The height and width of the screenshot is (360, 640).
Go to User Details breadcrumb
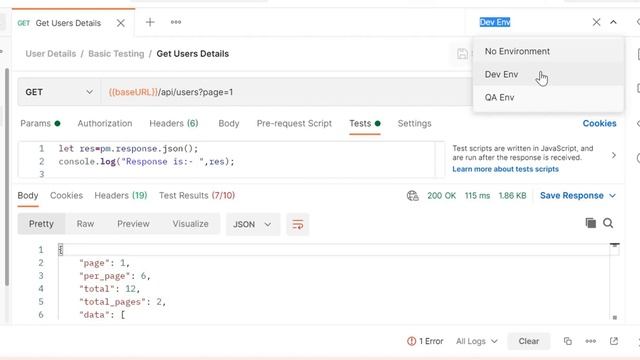pyautogui.click(x=51, y=54)
